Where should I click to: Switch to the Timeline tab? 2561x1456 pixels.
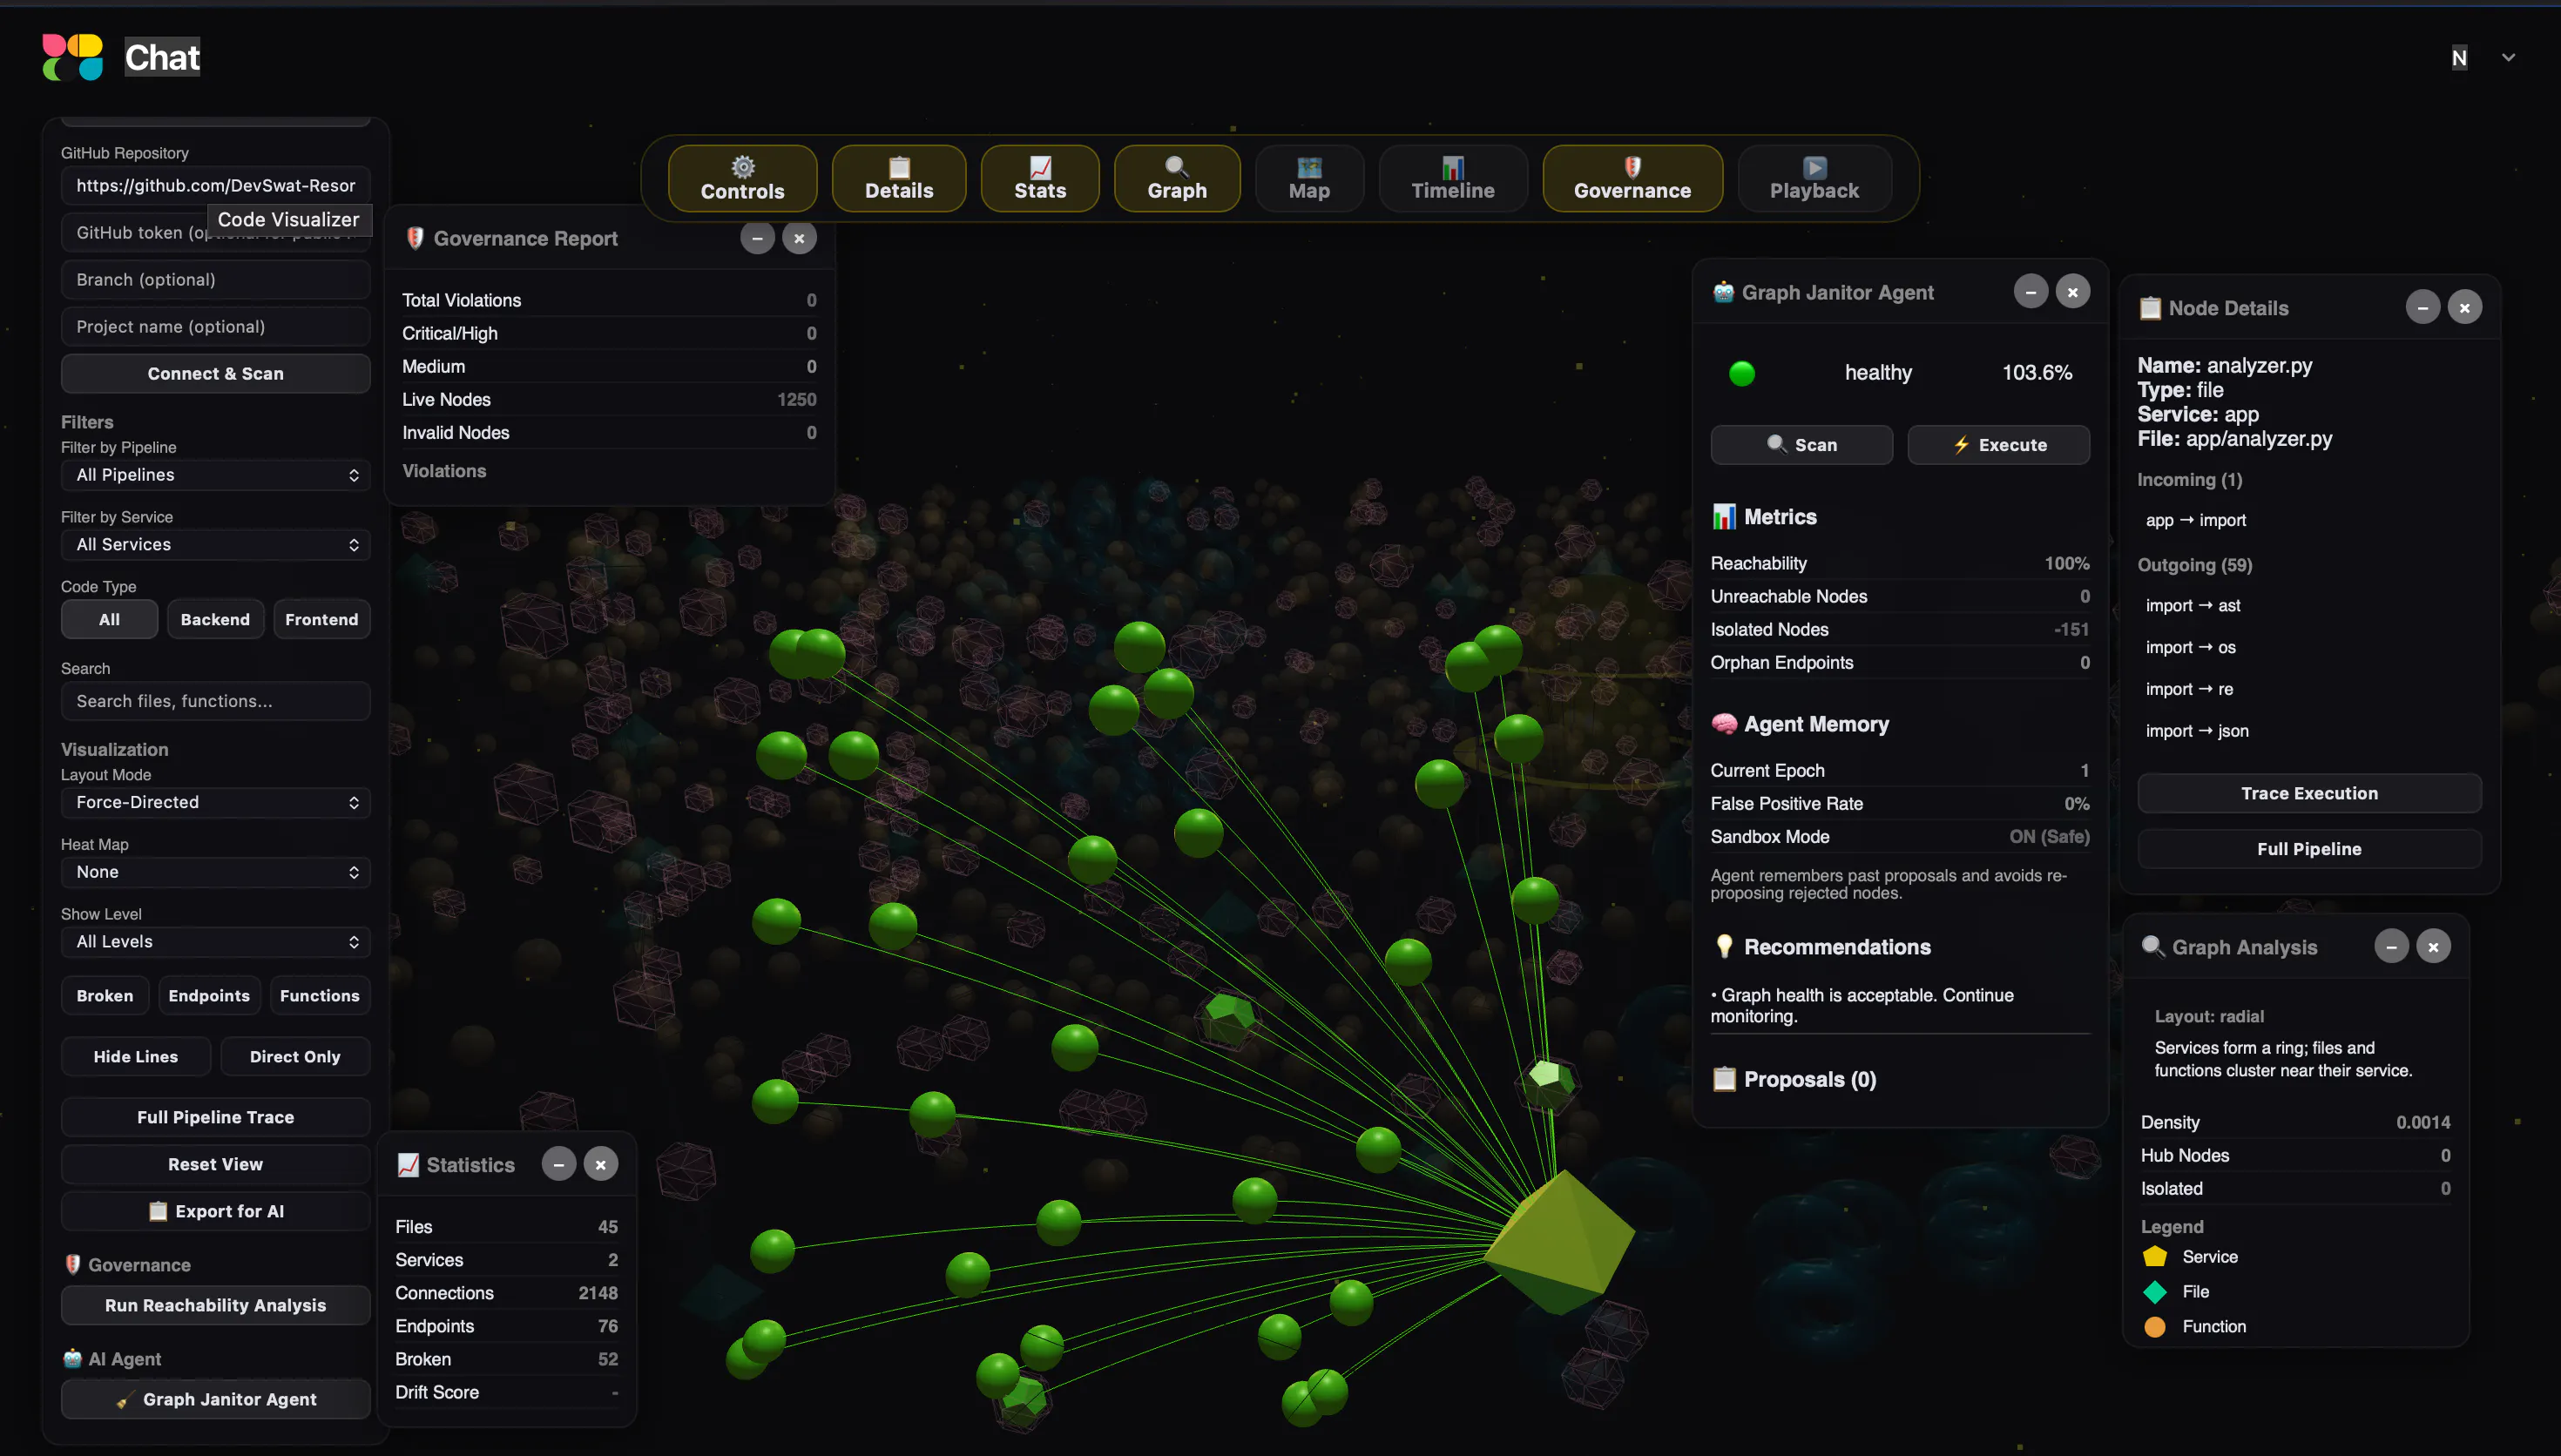[1452, 178]
